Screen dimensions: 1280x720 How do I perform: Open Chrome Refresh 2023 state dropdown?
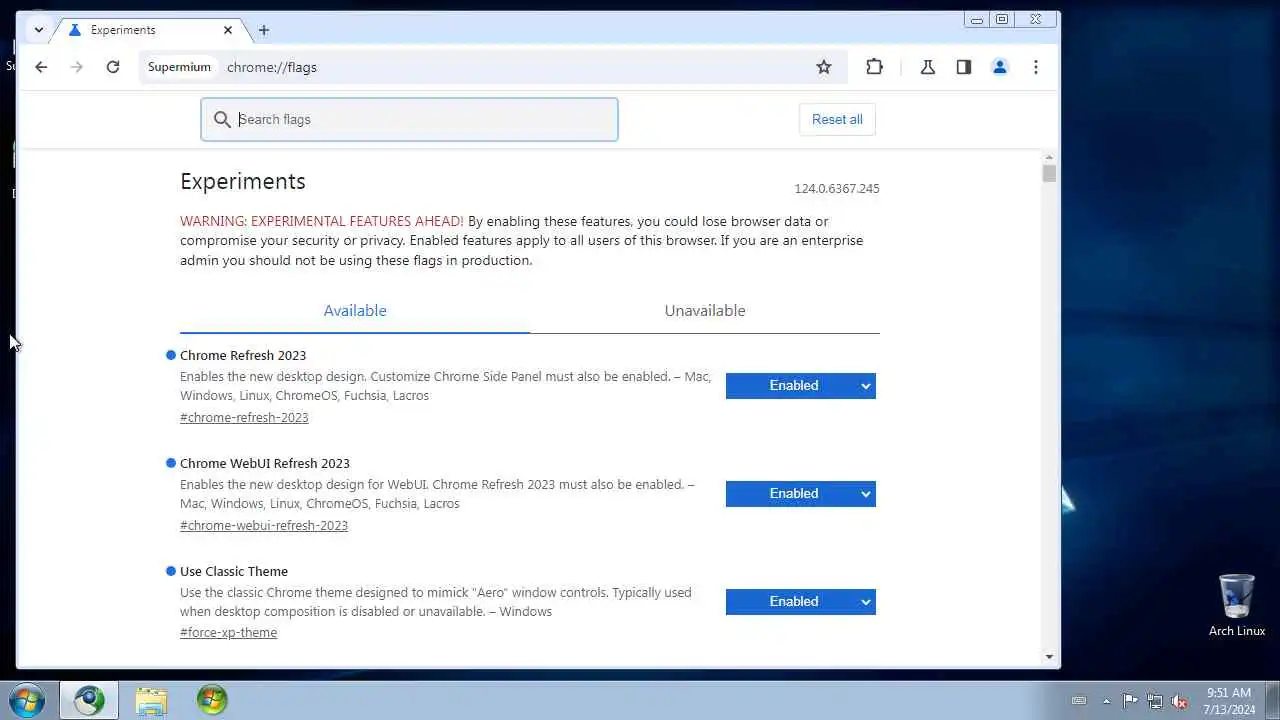[801, 386]
